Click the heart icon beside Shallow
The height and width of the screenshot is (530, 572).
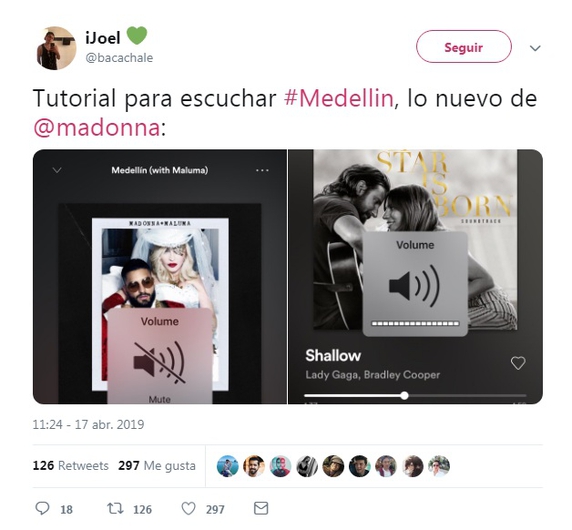coord(518,363)
